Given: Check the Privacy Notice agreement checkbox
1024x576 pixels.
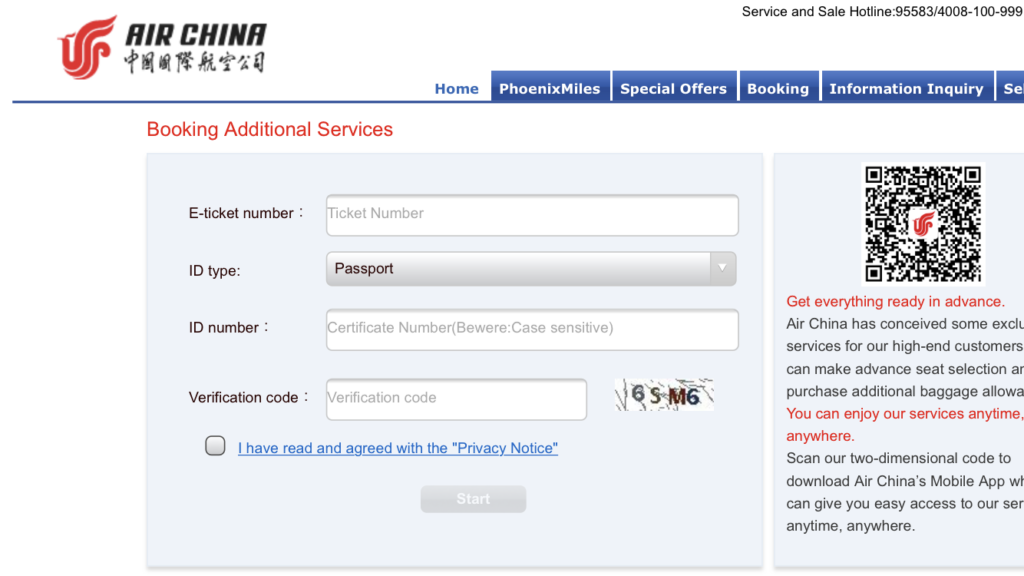Looking at the screenshot, I should [x=215, y=445].
